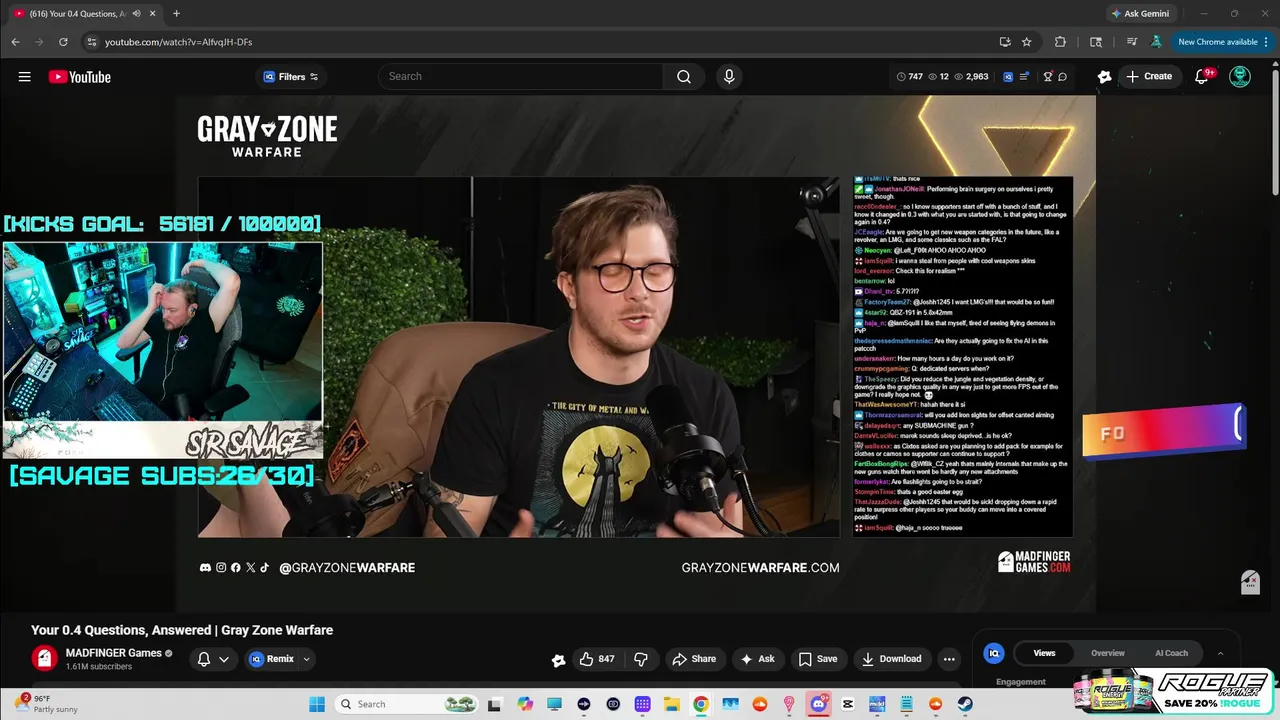Viewport: 1280px width, 720px height.
Task: Click Chrome icon on the taskbar
Action: 701,704
